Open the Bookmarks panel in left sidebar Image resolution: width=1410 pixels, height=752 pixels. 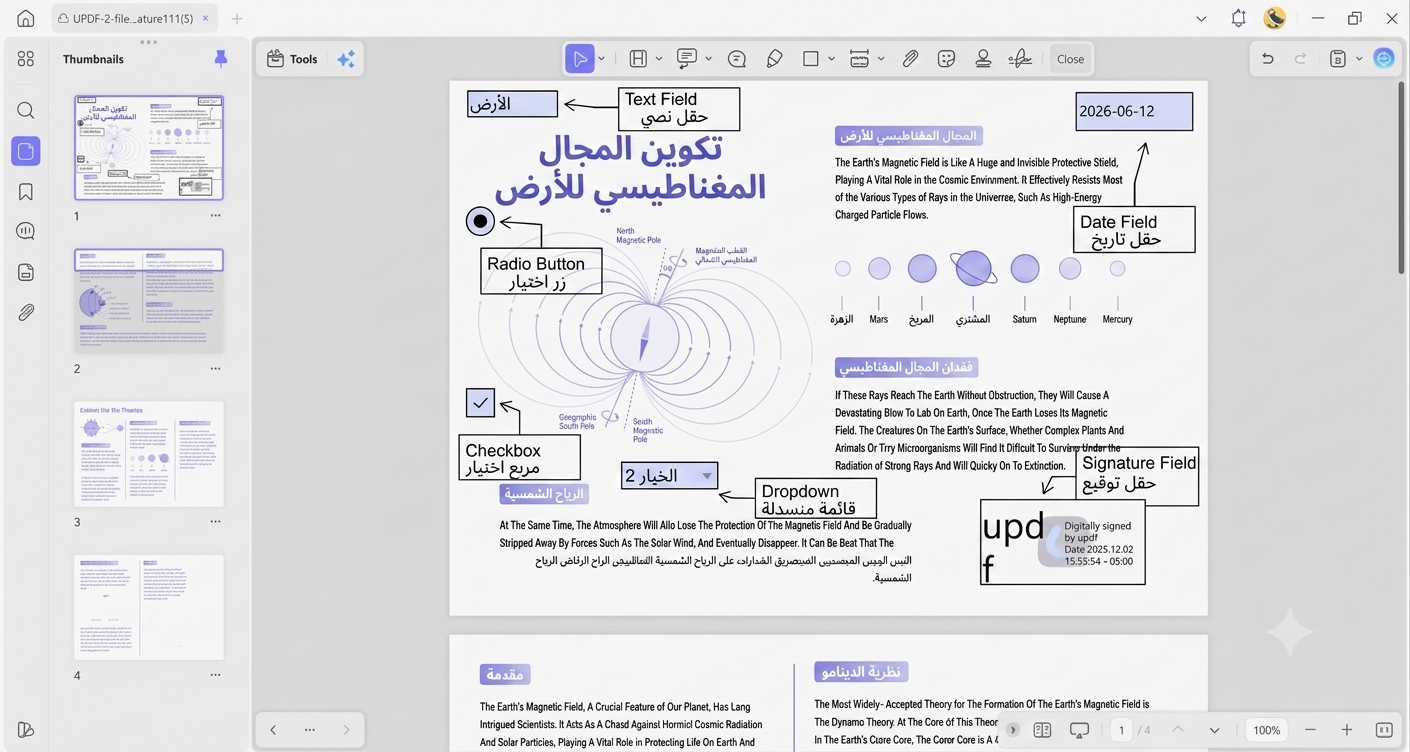click(x=26, y=192)
